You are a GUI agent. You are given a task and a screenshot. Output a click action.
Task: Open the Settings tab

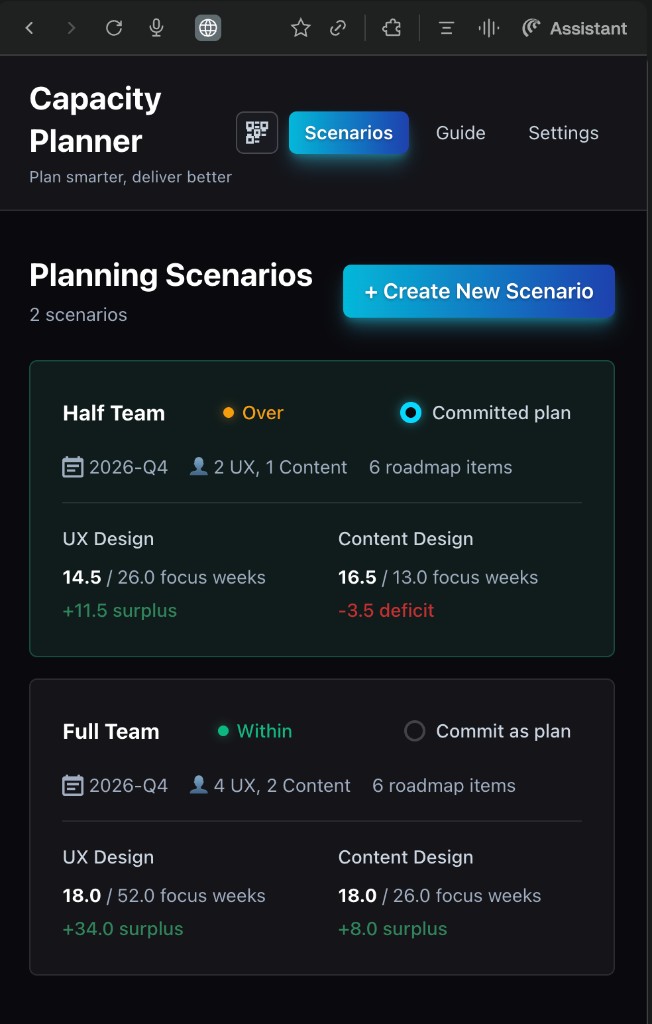point(563,132)
